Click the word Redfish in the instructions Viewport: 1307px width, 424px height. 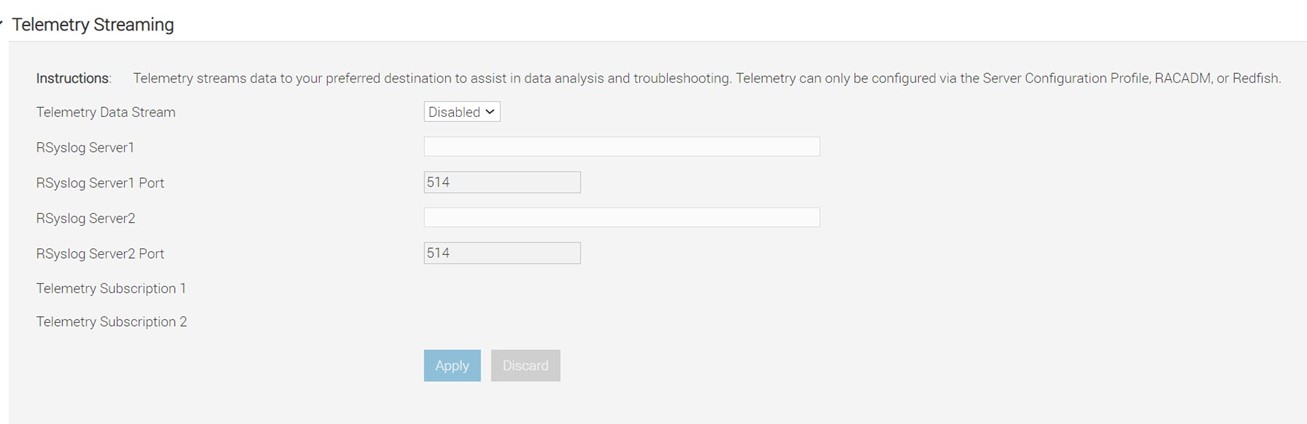1255,78
